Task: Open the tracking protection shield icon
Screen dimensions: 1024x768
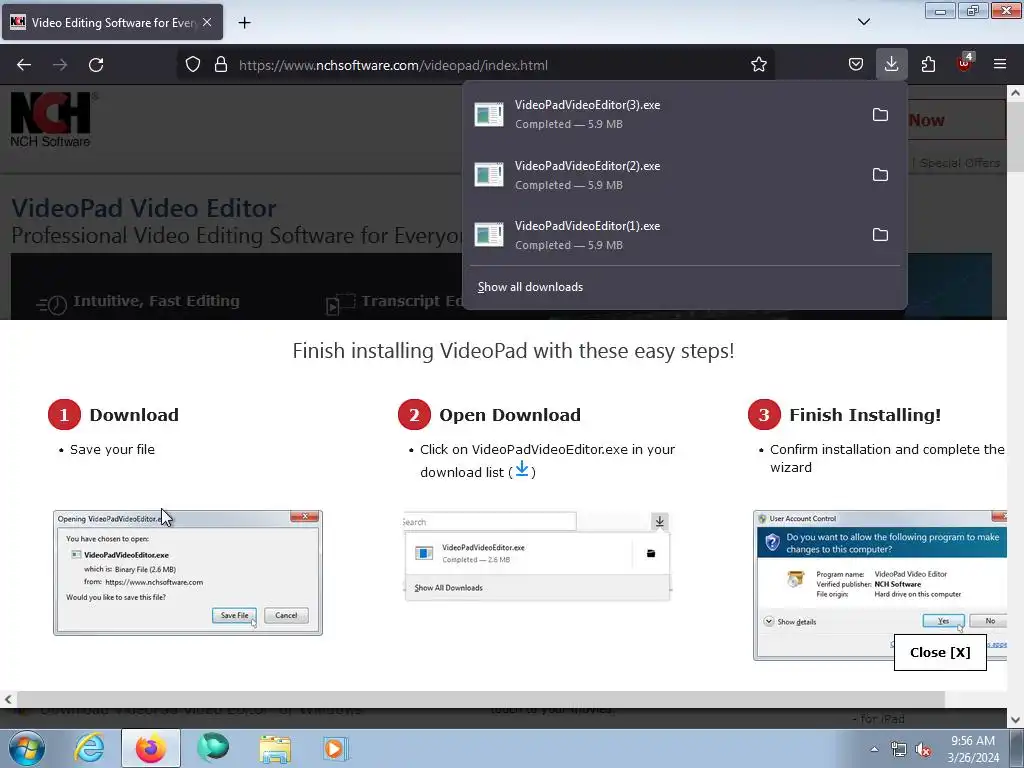Action: tap(193, 65)
